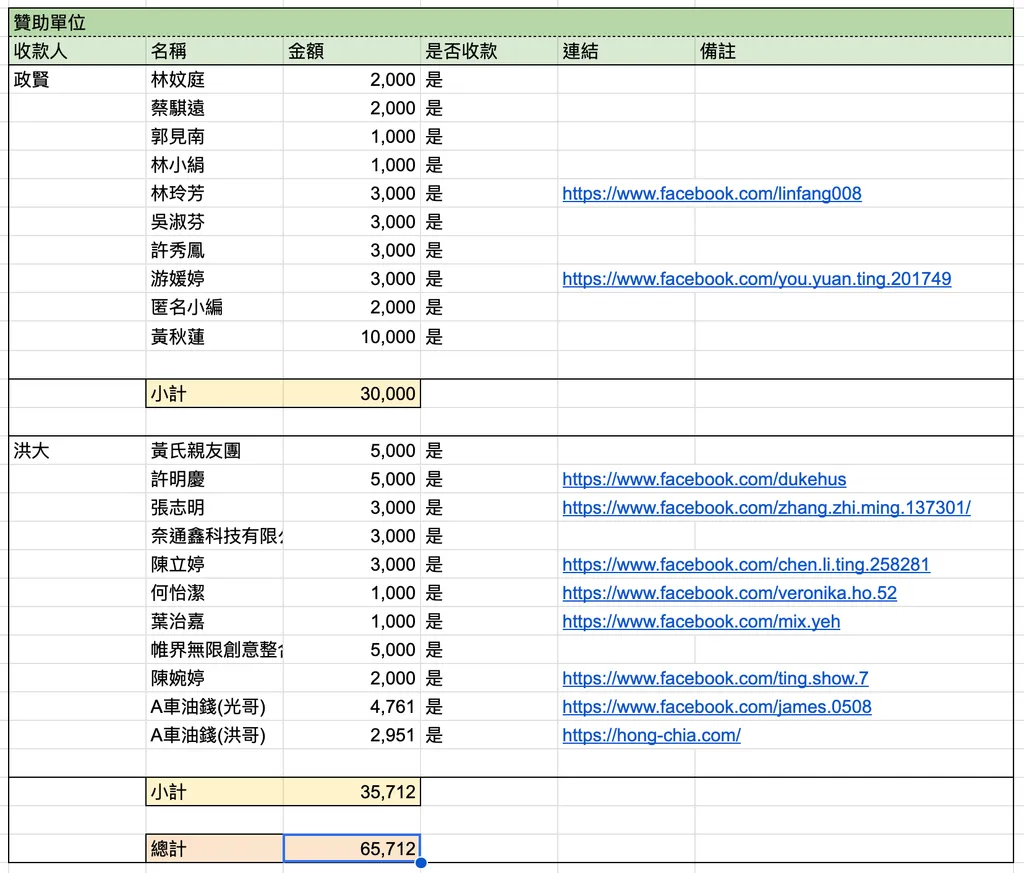
Task: Open the ting.show.7 Facebook link
Action: click(x=715, y=678)
